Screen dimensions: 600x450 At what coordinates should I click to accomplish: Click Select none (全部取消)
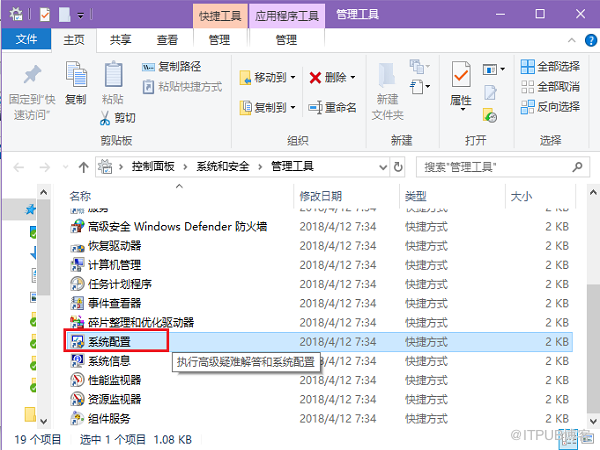coord(550,87)
